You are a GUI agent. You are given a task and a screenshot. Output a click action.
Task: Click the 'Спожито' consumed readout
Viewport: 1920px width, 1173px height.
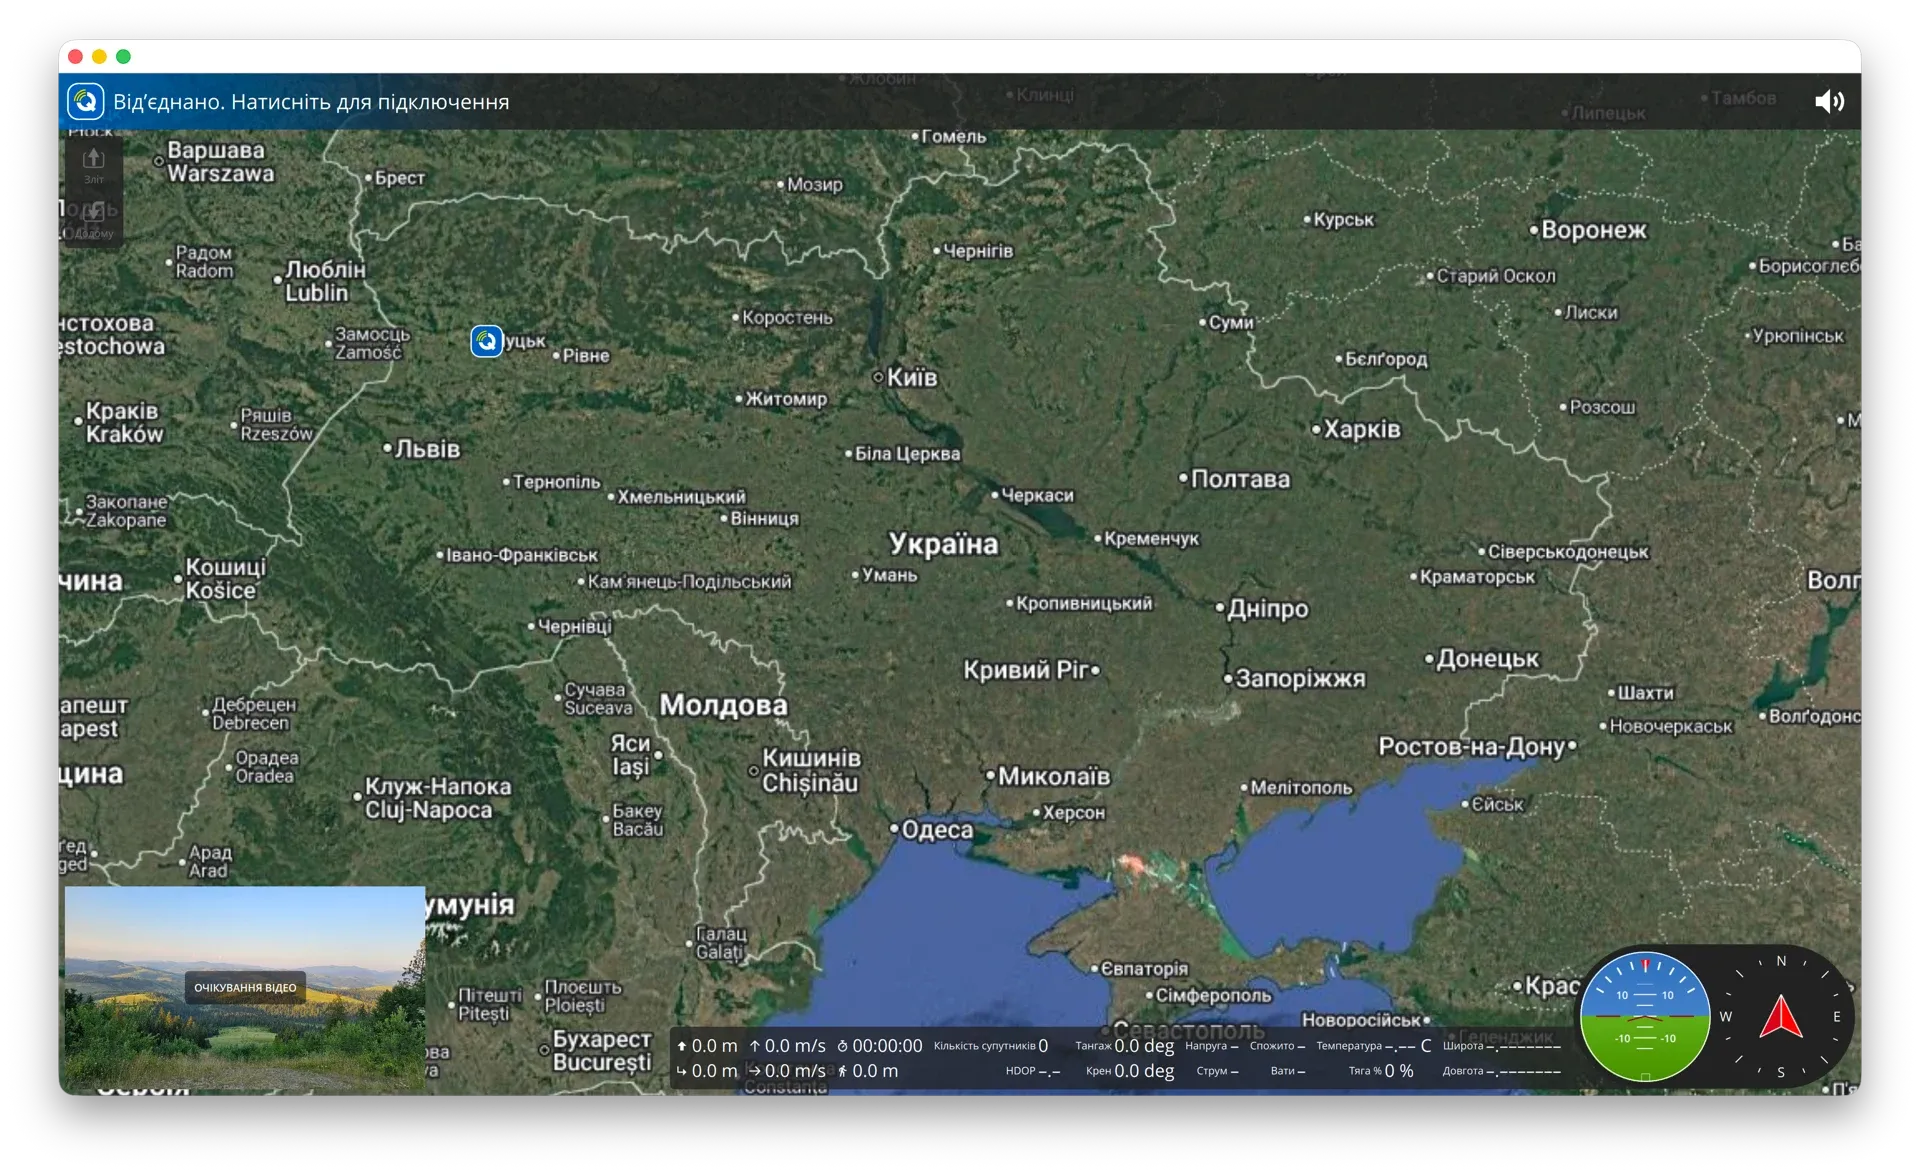[x=1277, y=1046]
